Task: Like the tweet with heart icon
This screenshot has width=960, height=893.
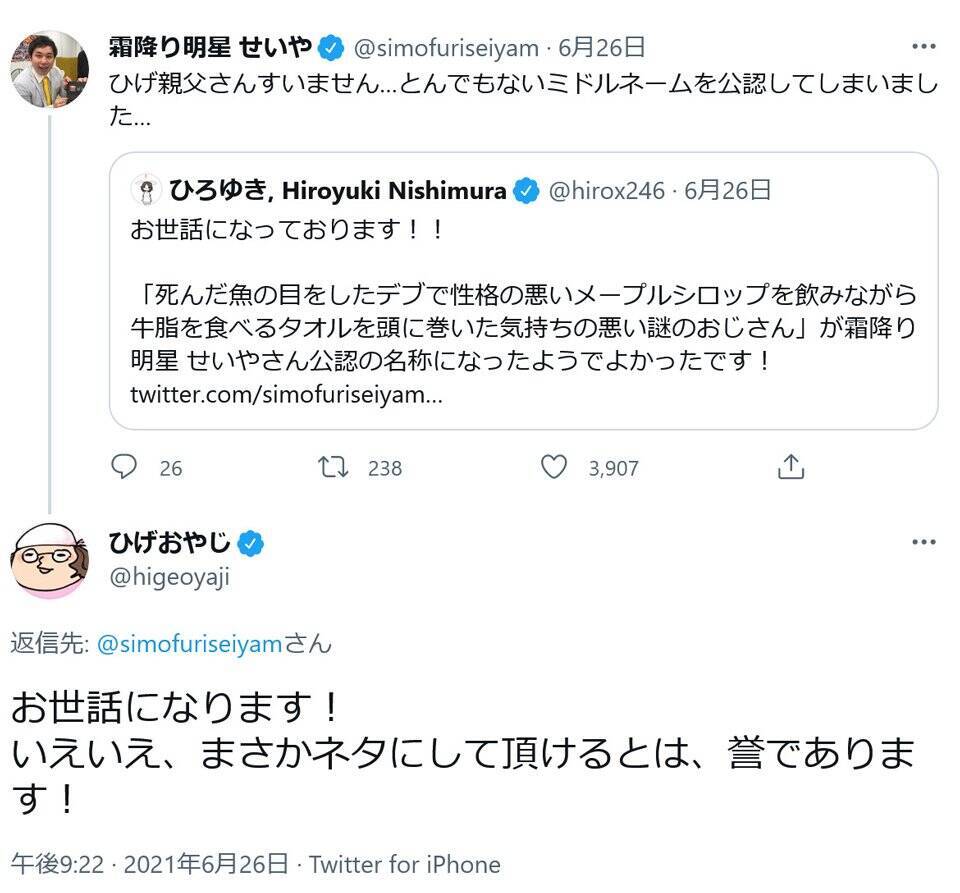Action: click(x=554, y=467)
